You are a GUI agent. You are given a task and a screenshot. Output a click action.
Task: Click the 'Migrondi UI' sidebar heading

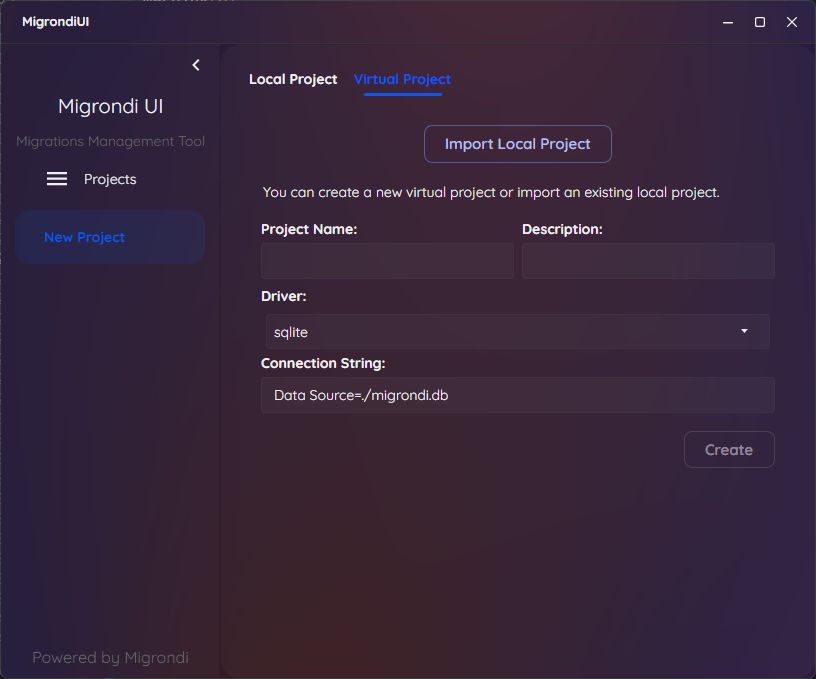110,106
